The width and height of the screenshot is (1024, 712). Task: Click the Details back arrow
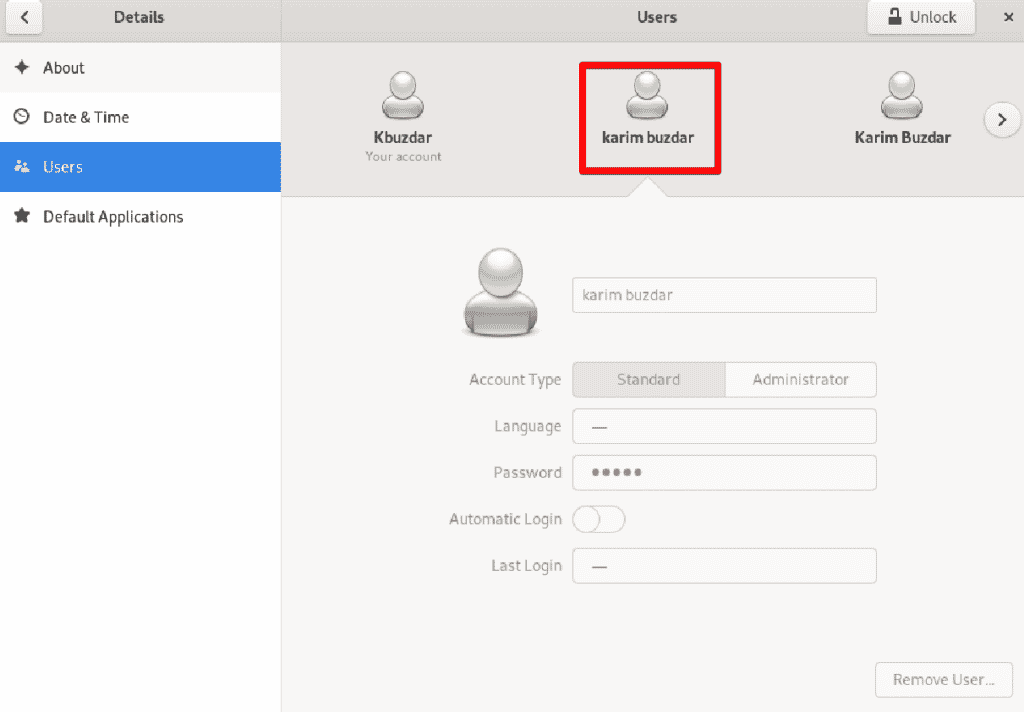23,17
